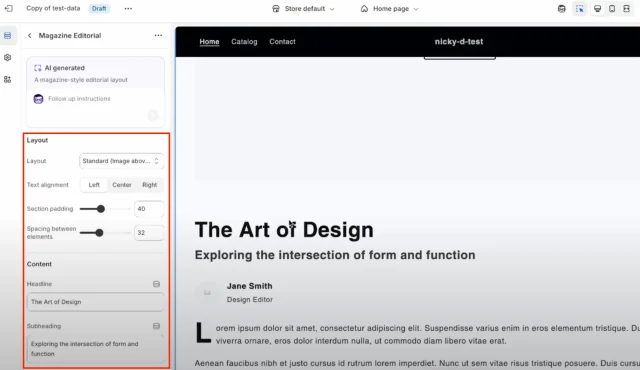Toggle the section inspector tool
640x370 pixels.
[x=580, y=9]
